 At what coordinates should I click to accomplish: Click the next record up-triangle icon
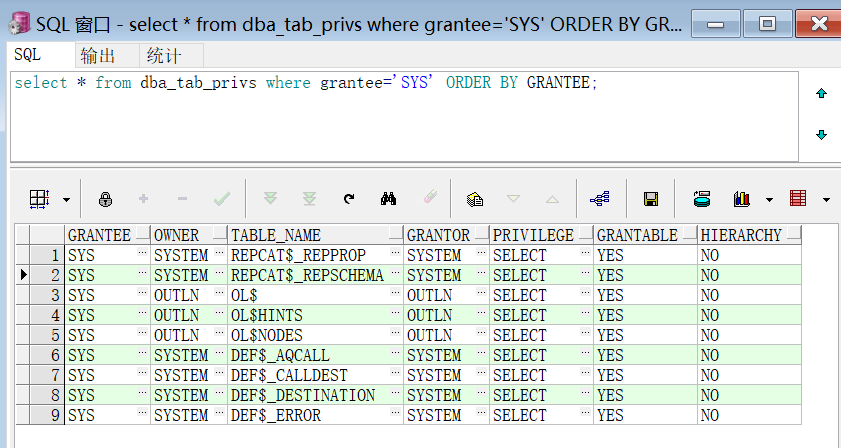coord(552,200)
